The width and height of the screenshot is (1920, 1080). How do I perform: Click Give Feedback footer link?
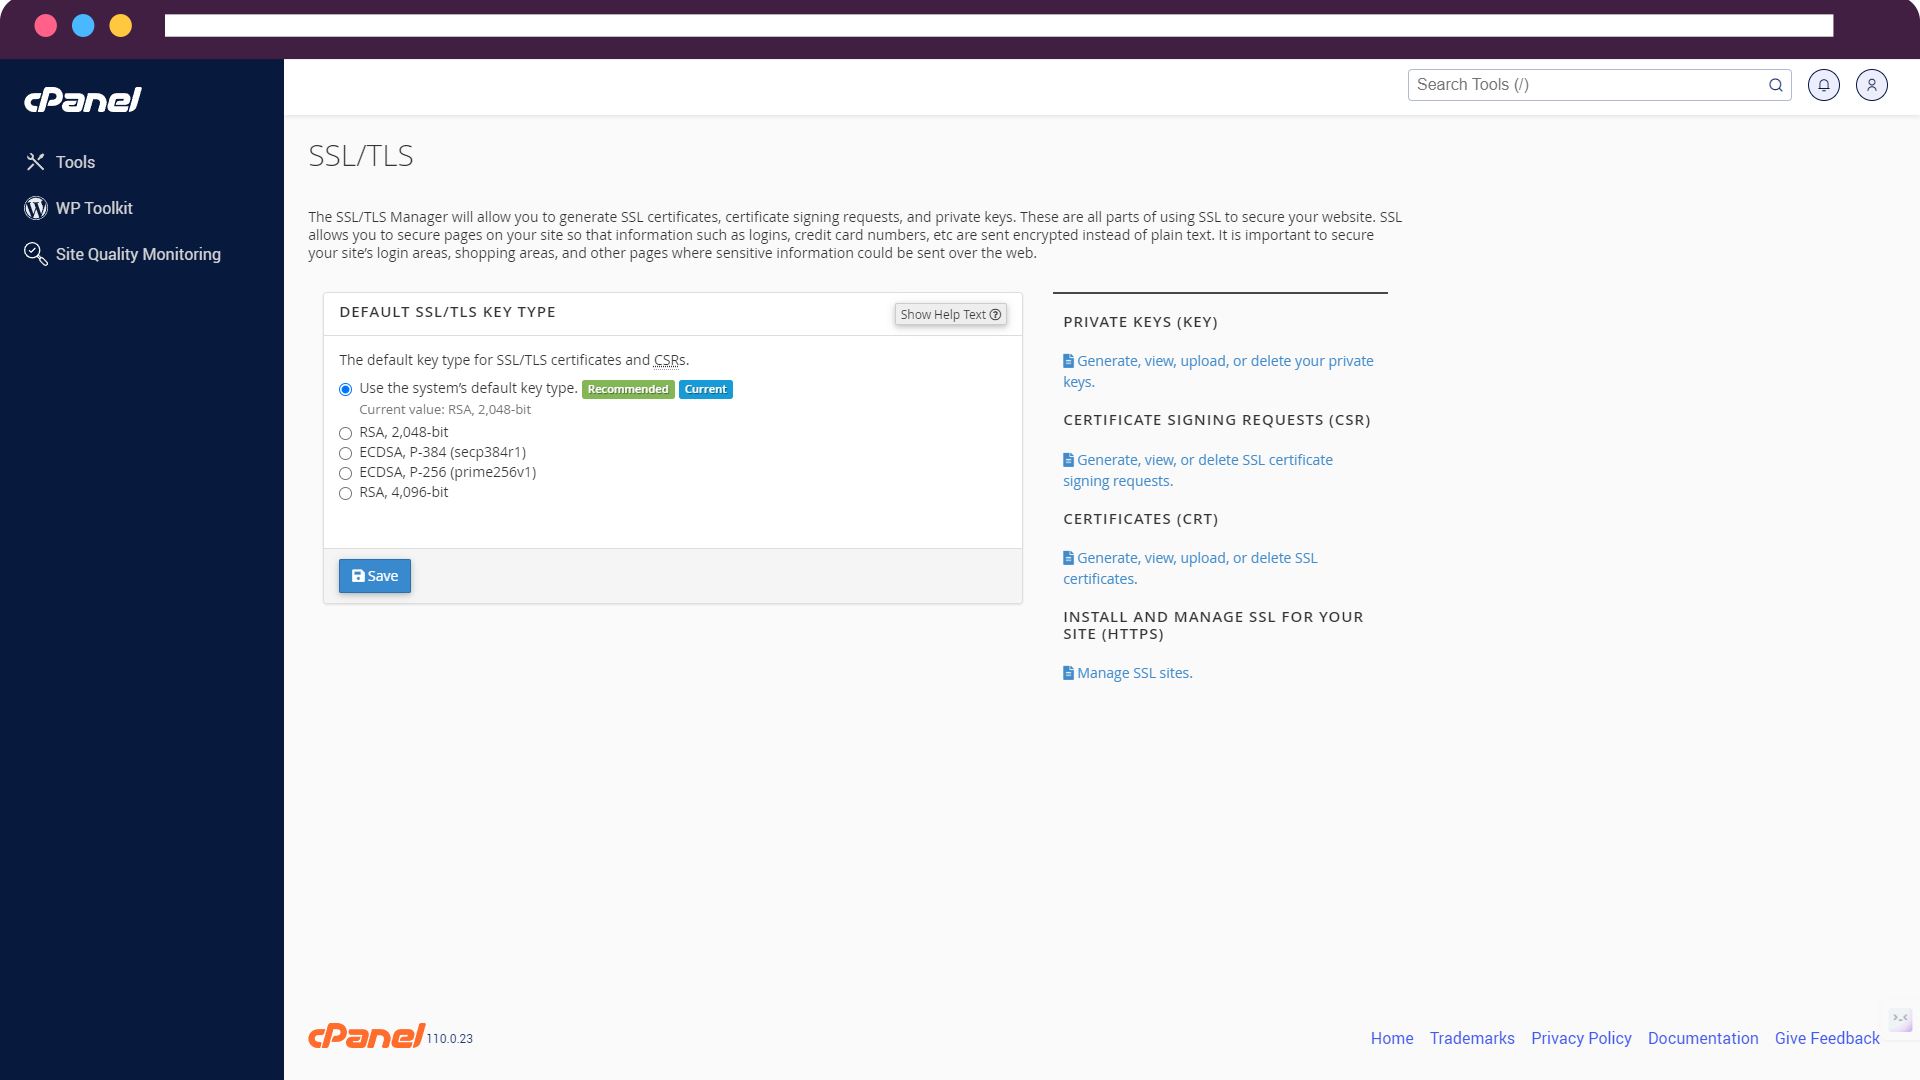1826,1038
